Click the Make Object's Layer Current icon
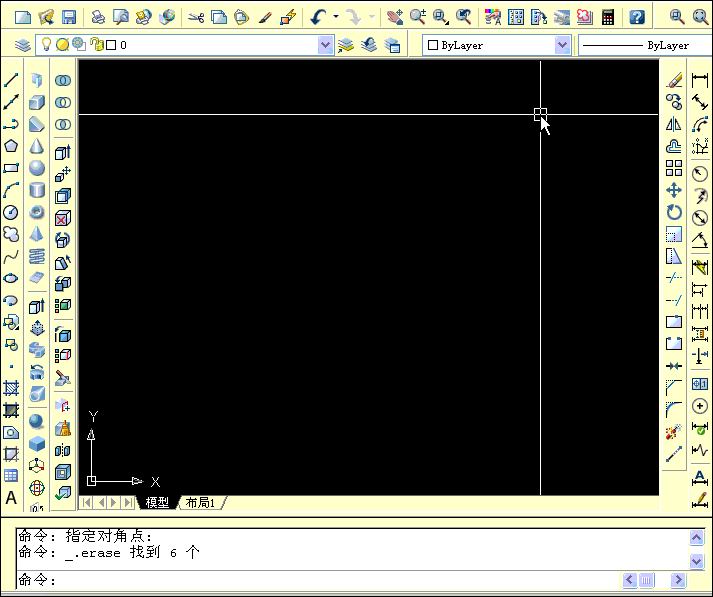The width and height of the screenshot is (713, 597). pos(346,45)
